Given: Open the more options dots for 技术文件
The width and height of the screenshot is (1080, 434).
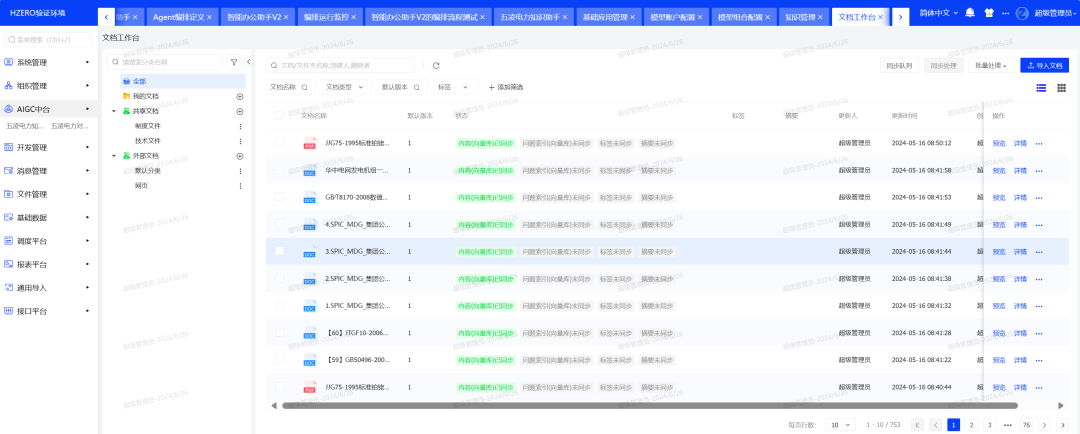Looking at the screenshot, I should (x=240, y=141).
